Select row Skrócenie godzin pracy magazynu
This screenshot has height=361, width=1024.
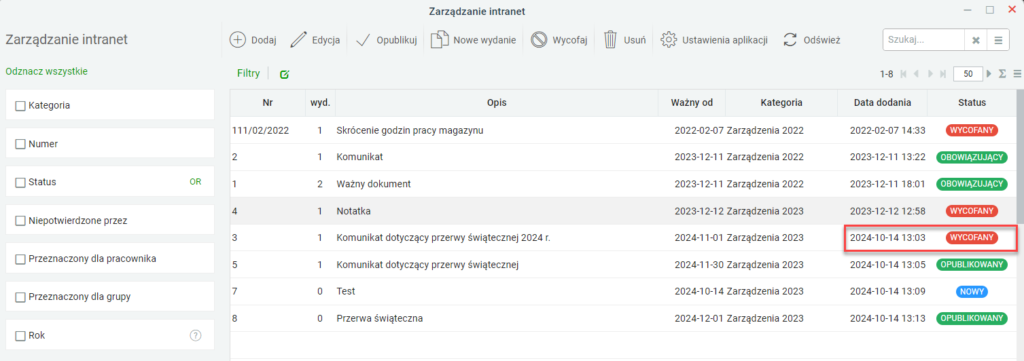click(x=624, y=130)
